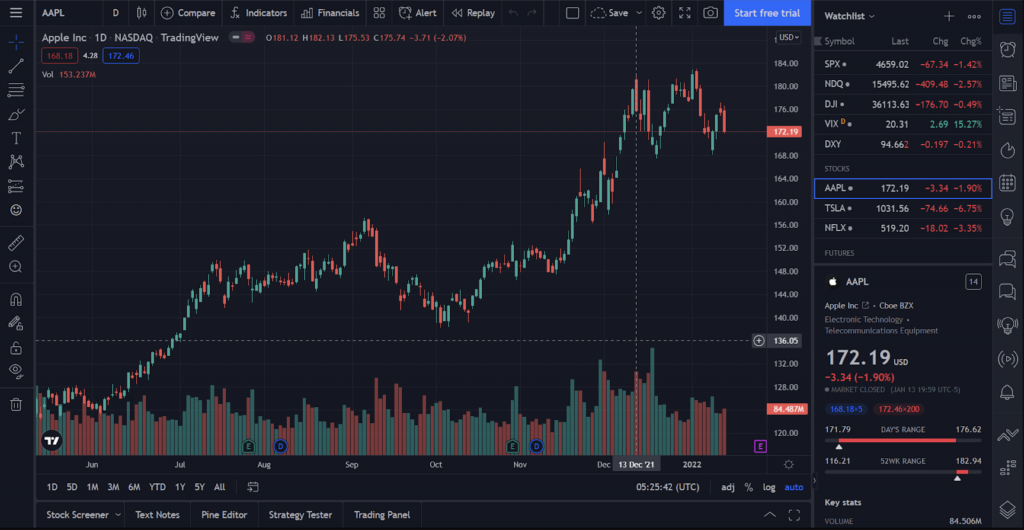Viewport: 1024px width, 530px height.
Task: Expand the Stock Screener dropdown arrow
Action: [x=118, y=515]
